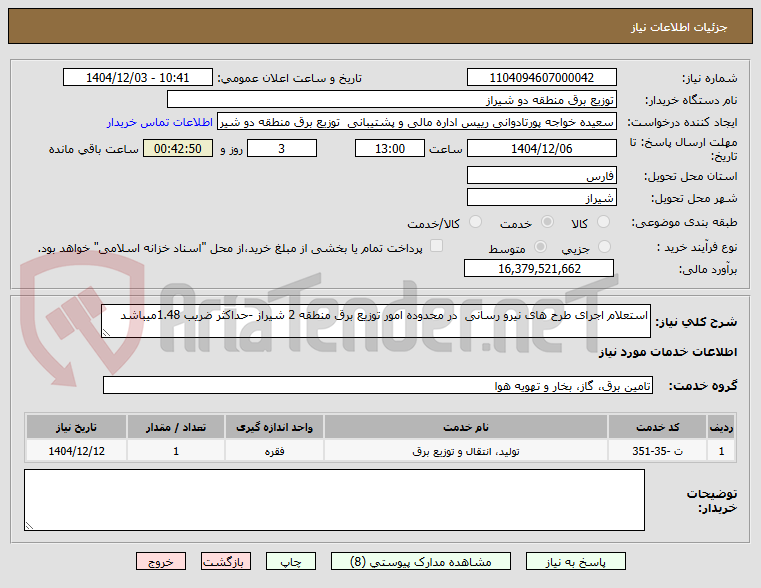Click the buyer notes text area
This screenshot has width=761, height=588.
pyautogui.click(x=334, y=500)
